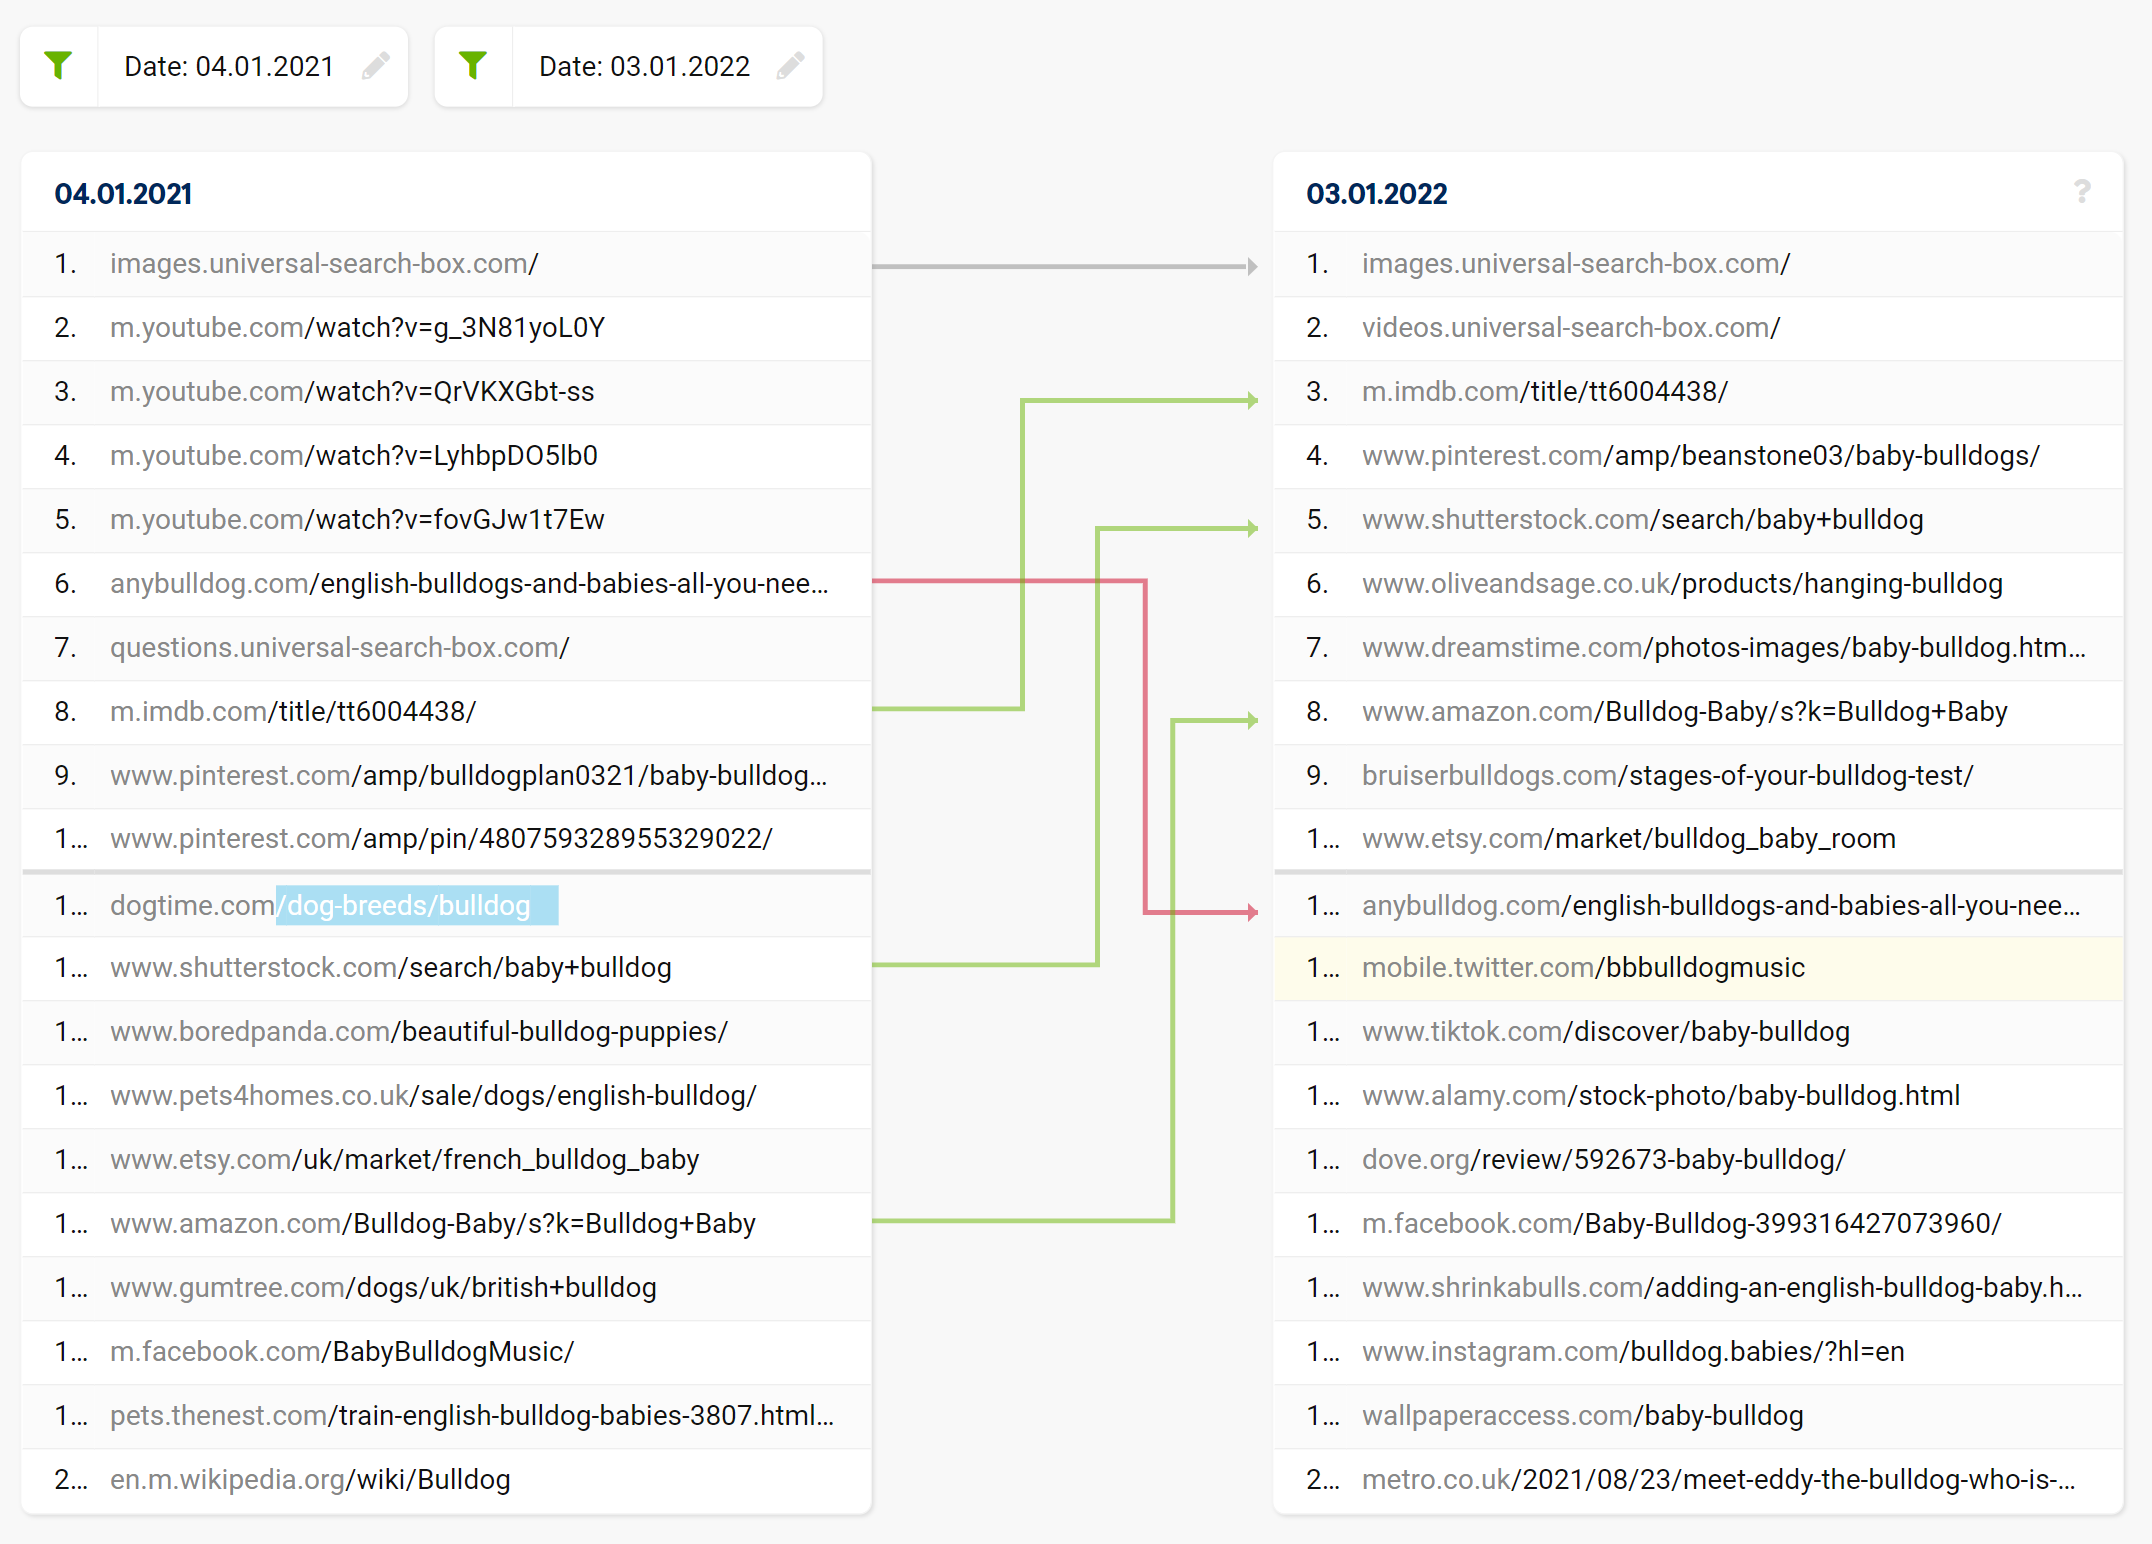2152x1544 pixels.
Task: Click amazon.com Bulldog-Baby result in the 04.01.2021 list
Action: pyautogui.click(x=433, y=1224)
